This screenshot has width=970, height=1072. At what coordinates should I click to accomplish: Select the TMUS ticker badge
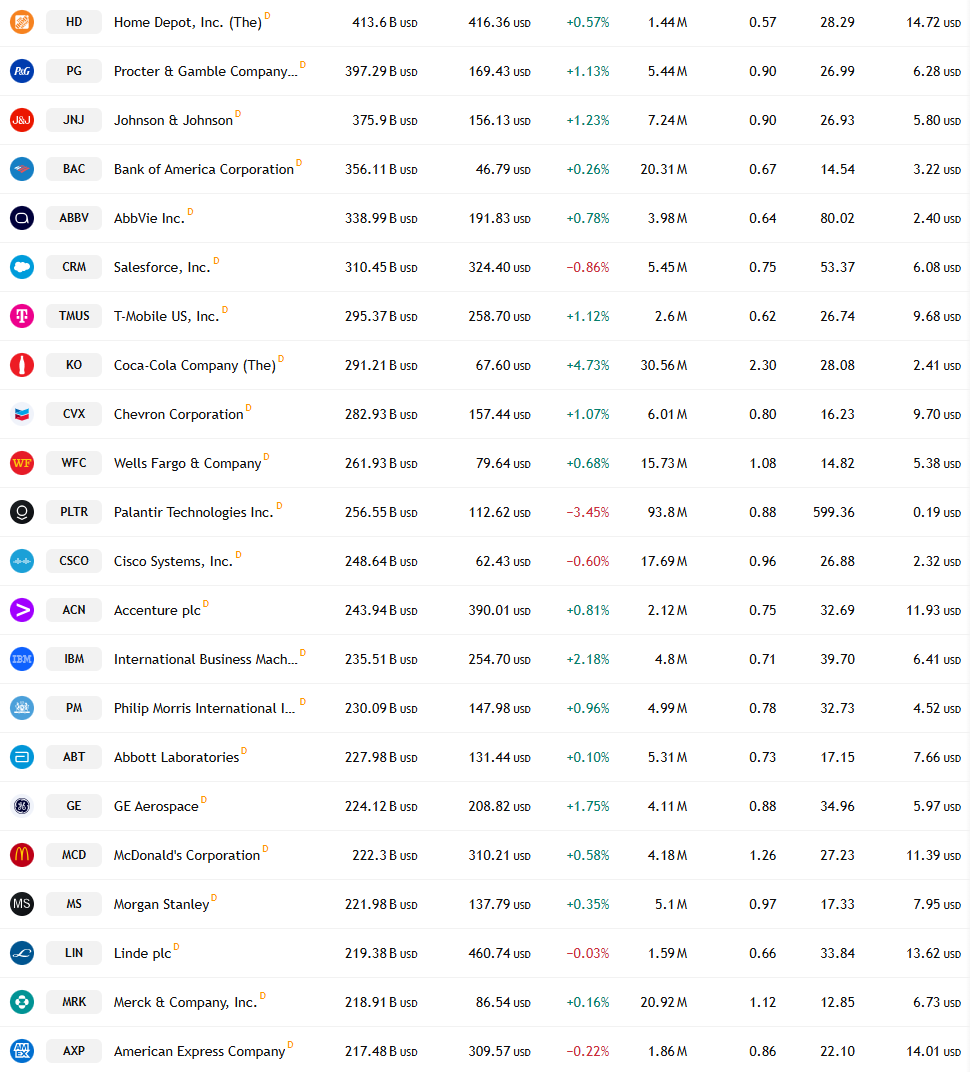[74, 316]
